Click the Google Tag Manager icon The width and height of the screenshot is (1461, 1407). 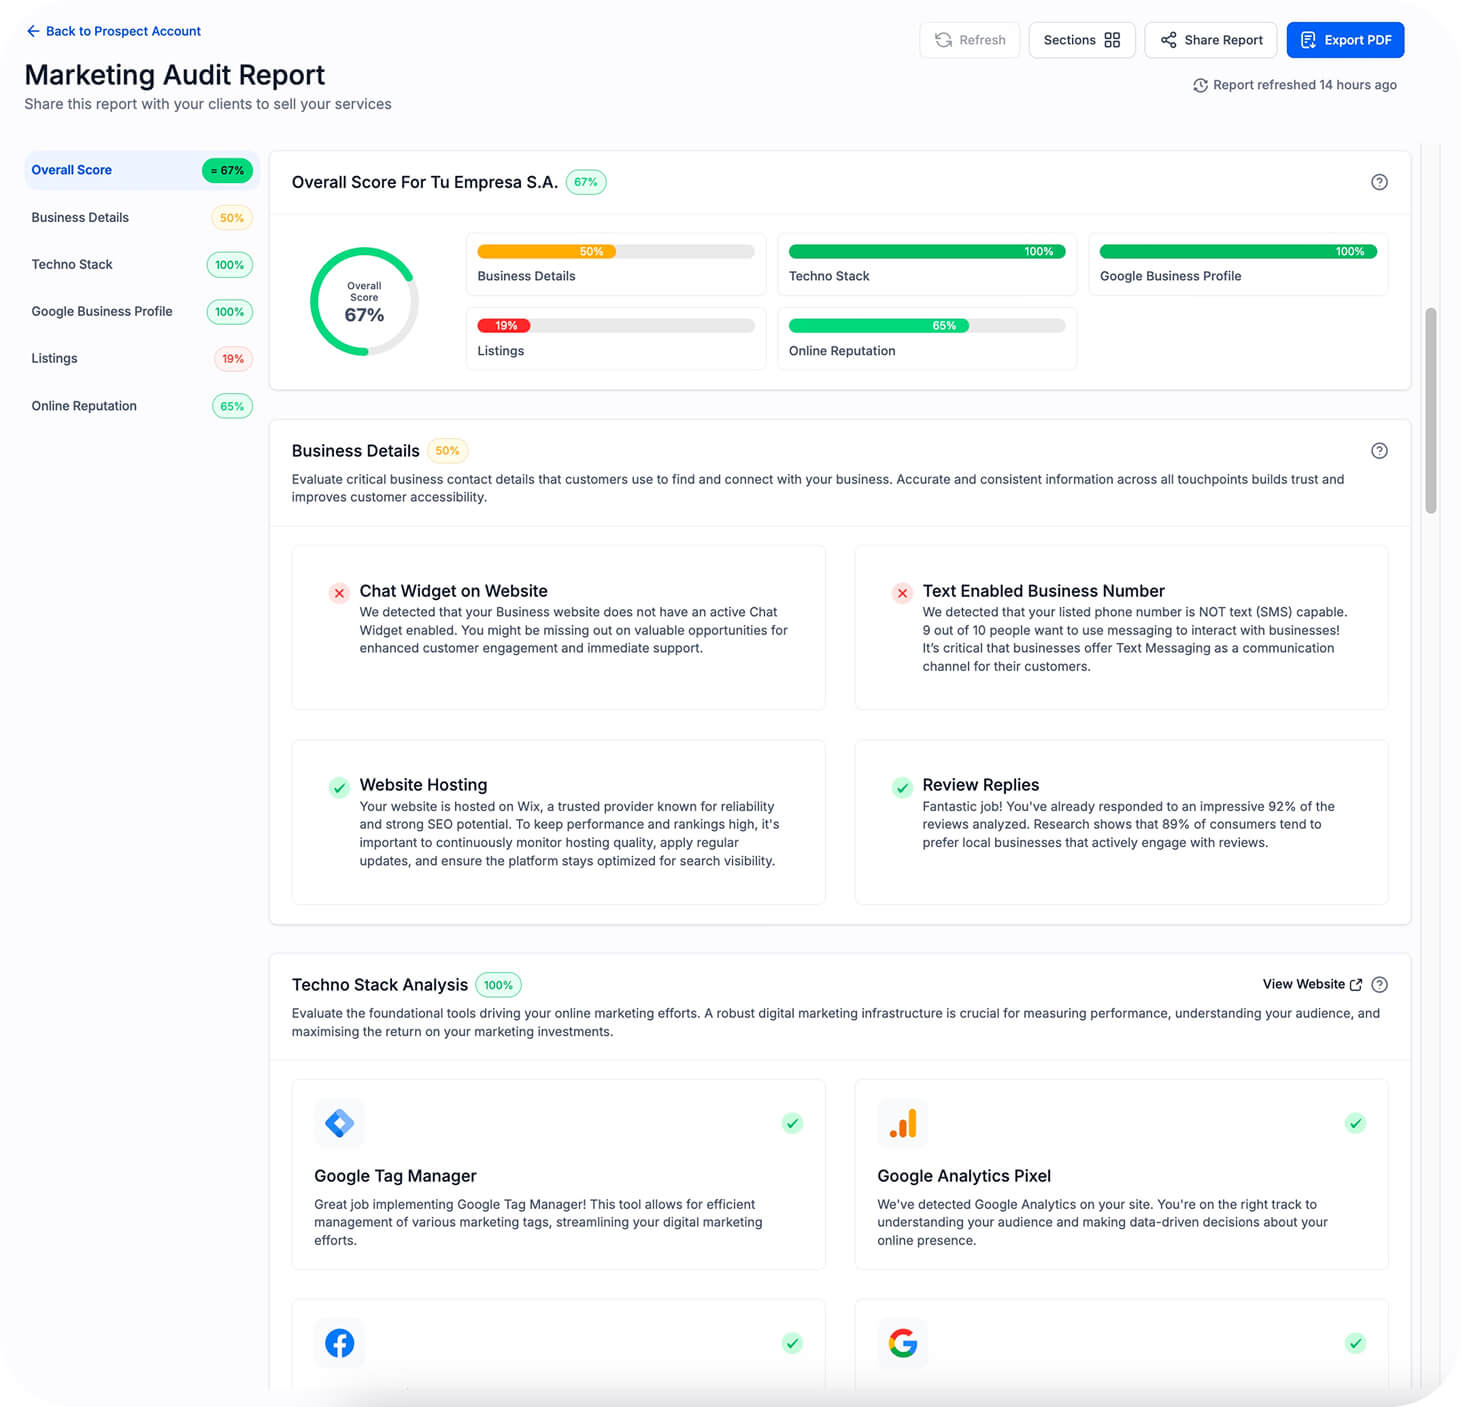coord(339,1123)
